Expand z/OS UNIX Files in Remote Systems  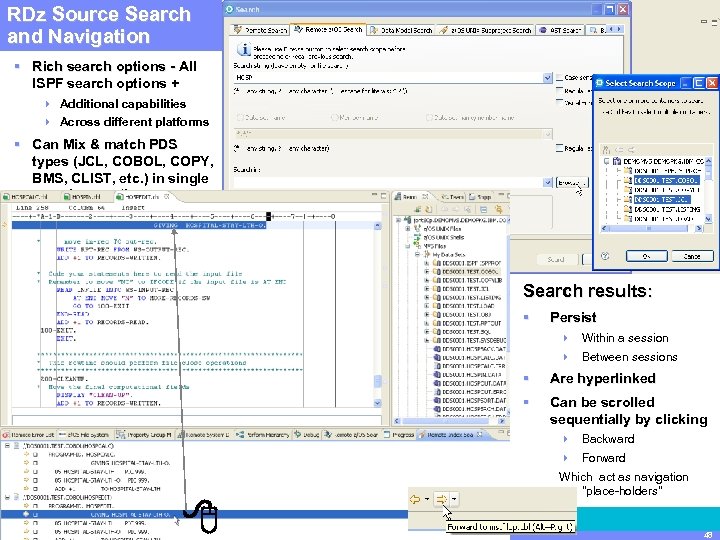tap(407, 228)
